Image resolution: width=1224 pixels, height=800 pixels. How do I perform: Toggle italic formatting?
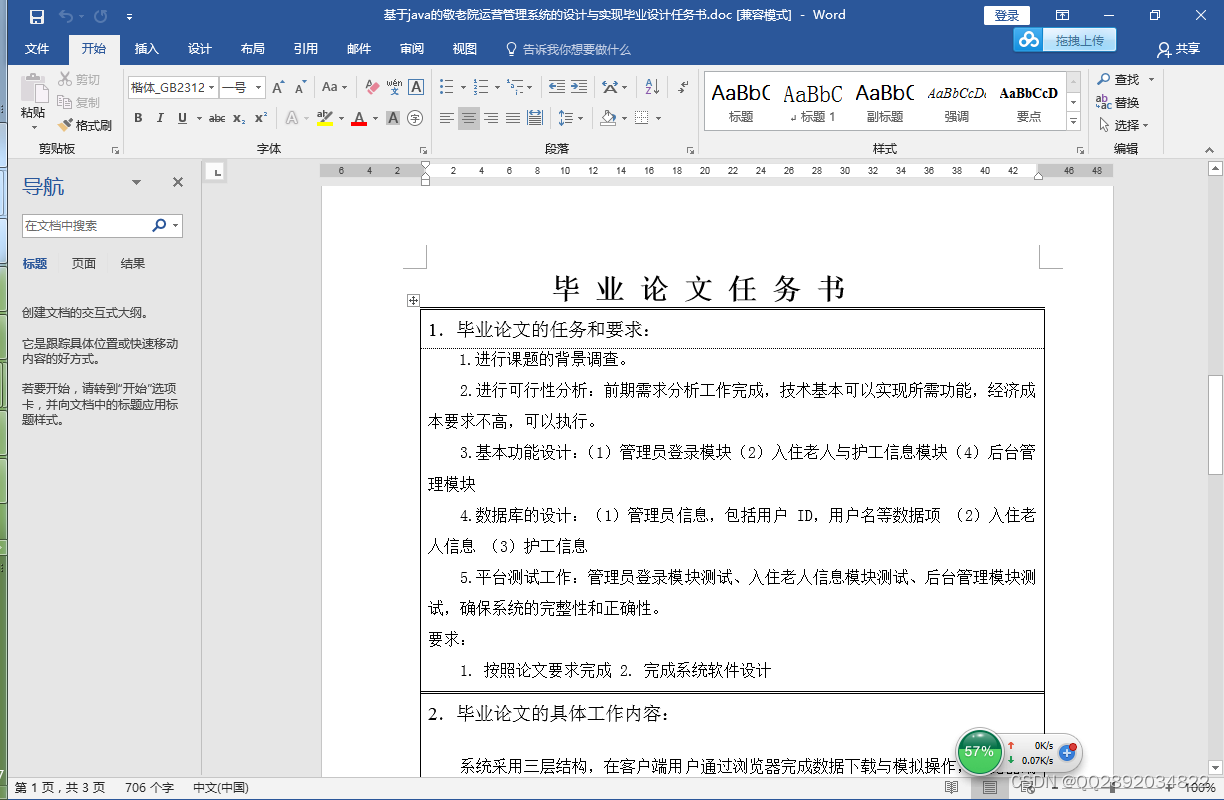(159, 117)
